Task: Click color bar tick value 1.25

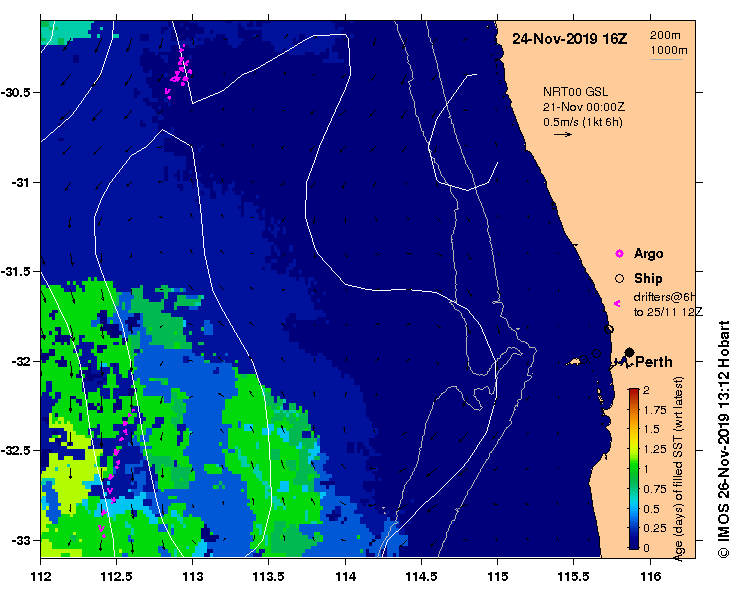Action: (x=655, y=449)
